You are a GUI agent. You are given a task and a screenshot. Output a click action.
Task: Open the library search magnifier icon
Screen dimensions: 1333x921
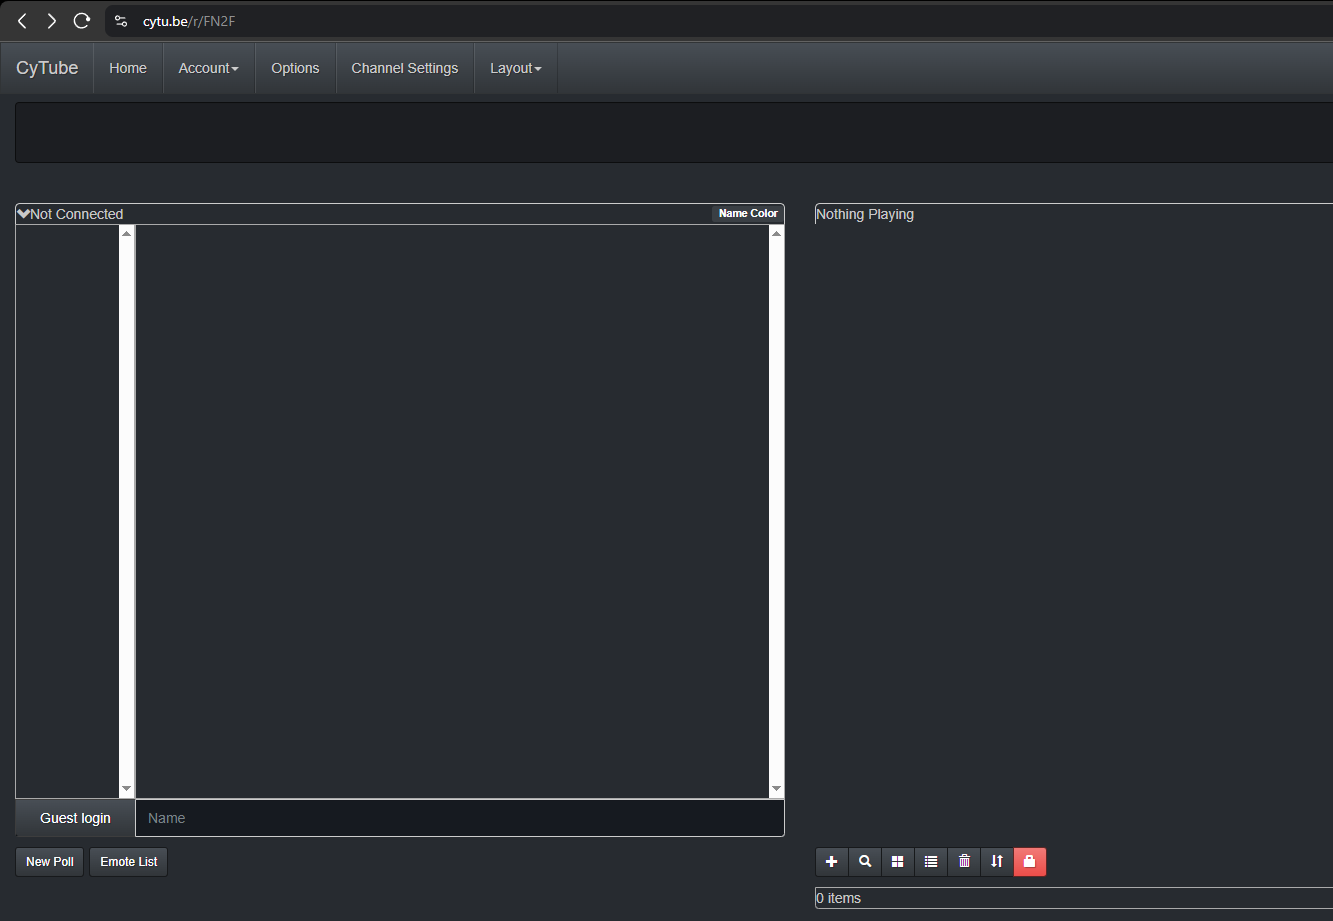click(x=865, y=862)
